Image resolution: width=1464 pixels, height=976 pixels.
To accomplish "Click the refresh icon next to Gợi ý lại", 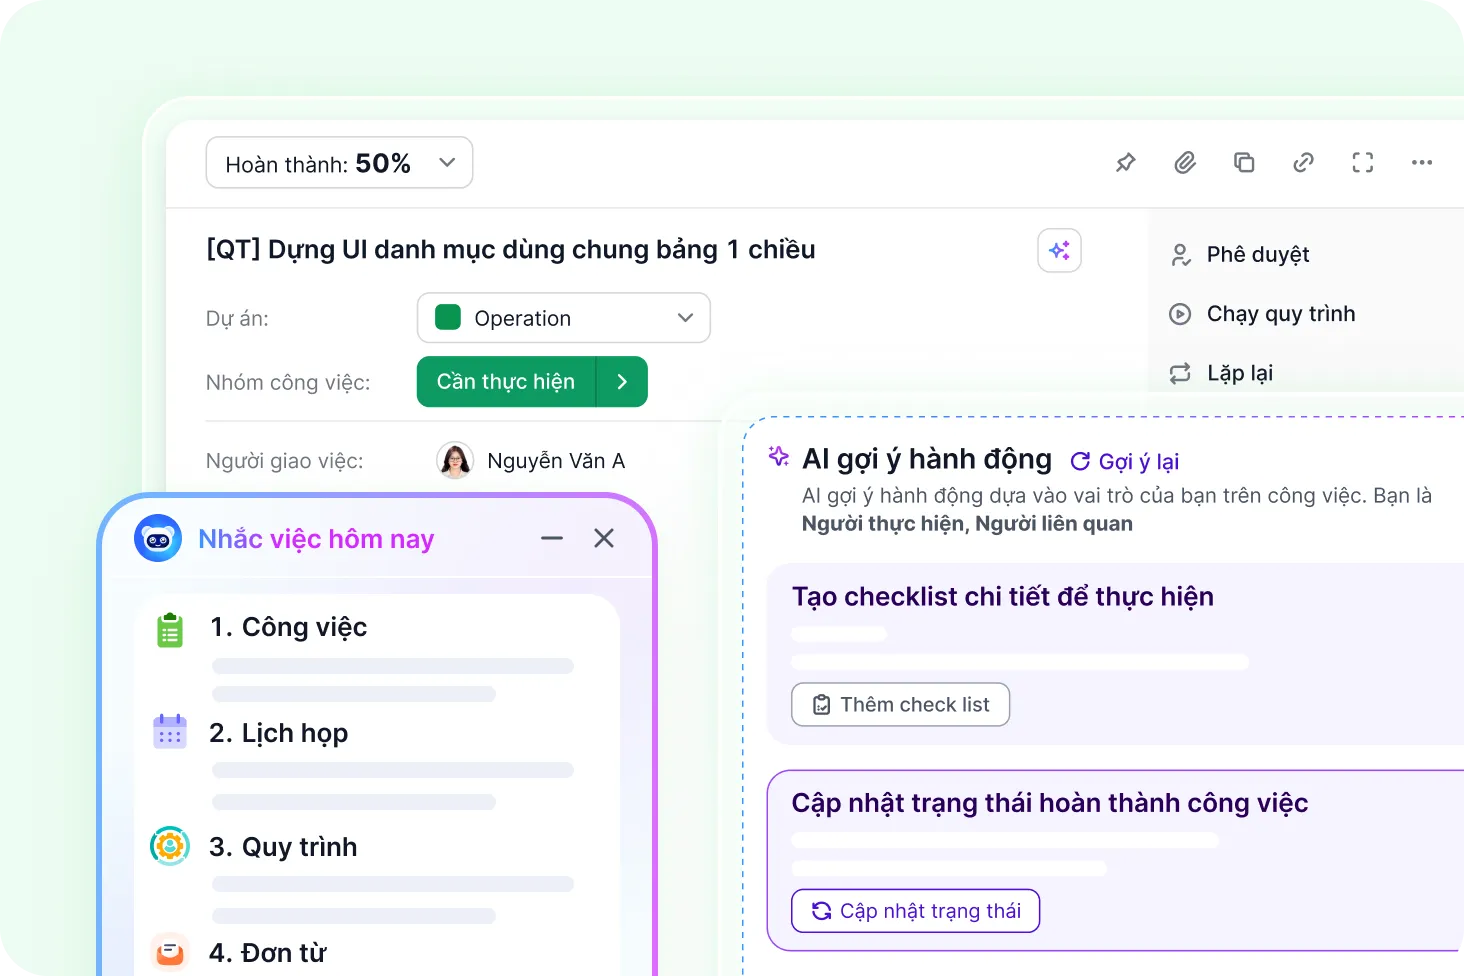I will pyautogui.click(x=1080, y=461).
